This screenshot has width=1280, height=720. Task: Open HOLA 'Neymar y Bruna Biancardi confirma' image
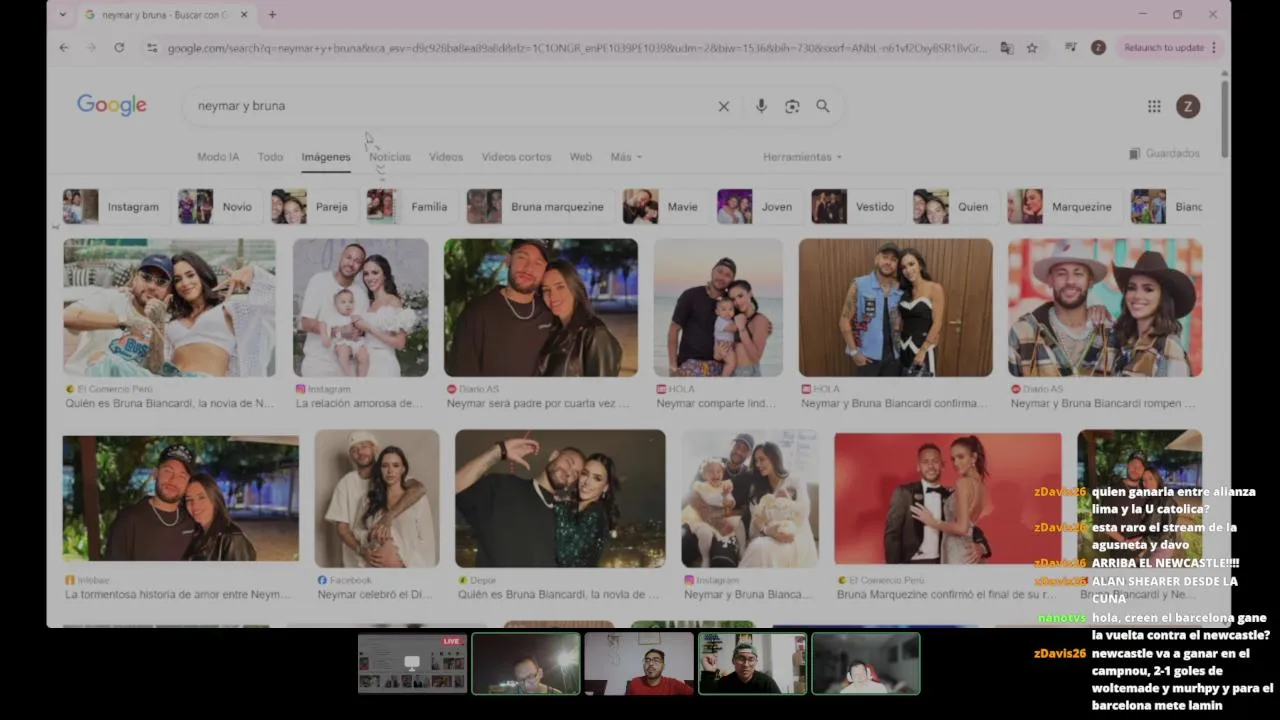896,307
